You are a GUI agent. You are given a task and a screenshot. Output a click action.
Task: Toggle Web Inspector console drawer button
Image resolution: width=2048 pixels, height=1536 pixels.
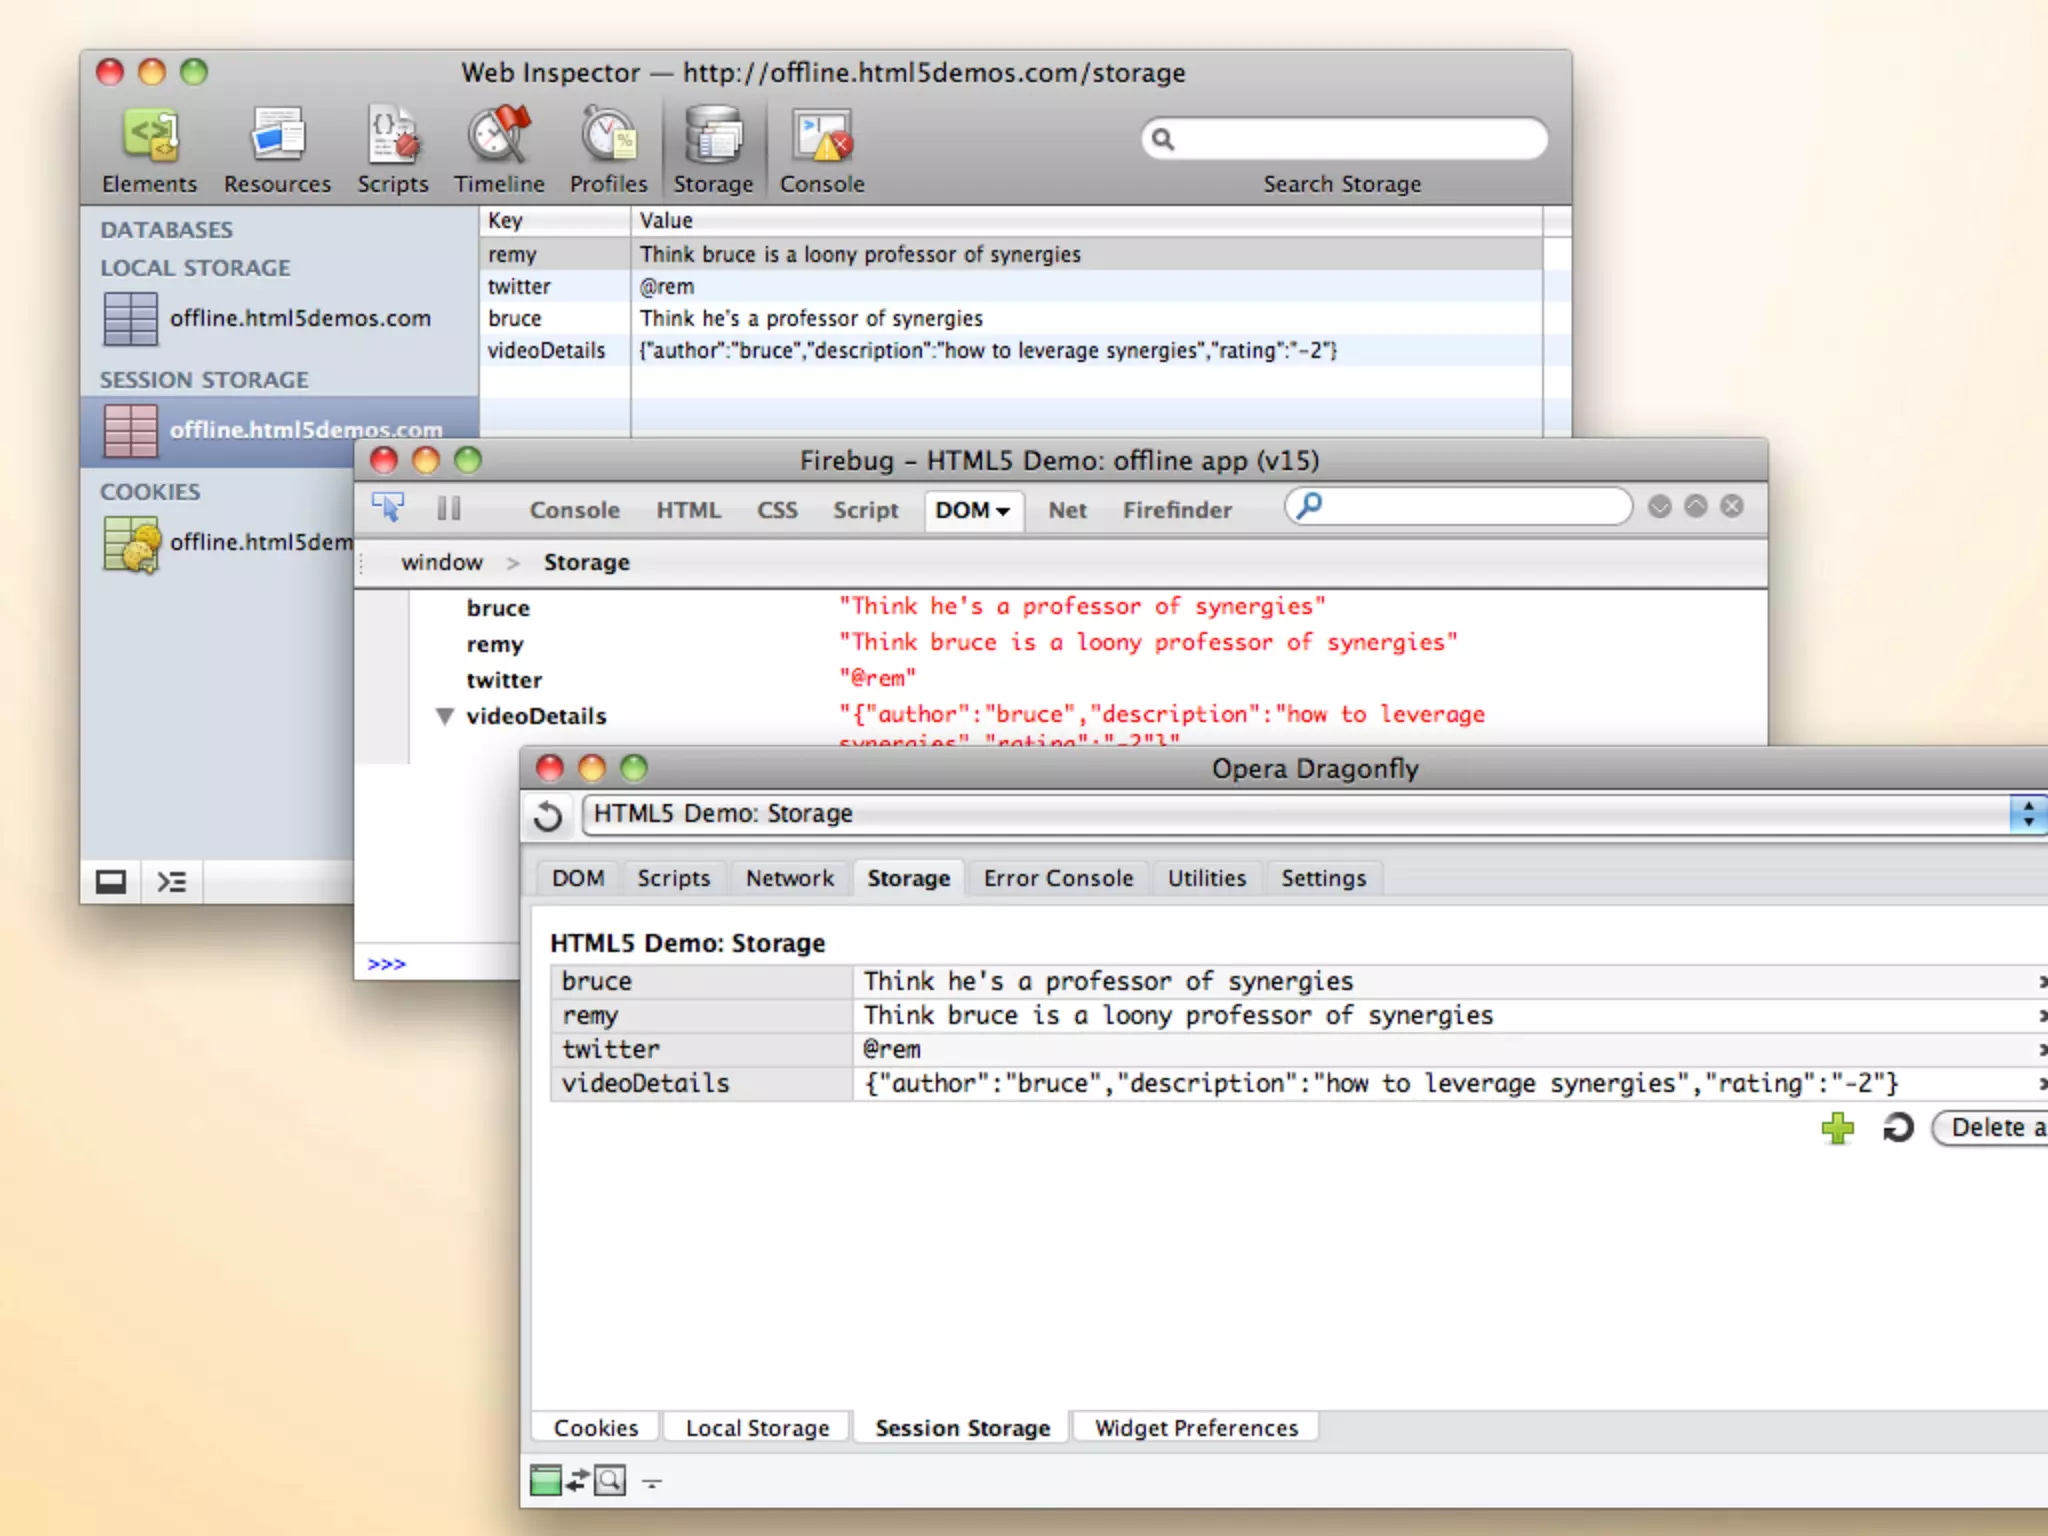pos(172,881)
